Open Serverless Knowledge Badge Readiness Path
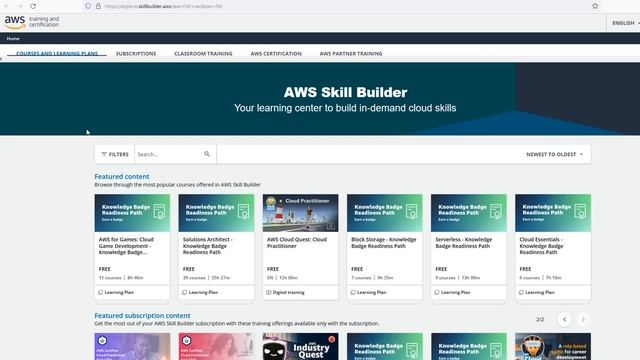 click(464, 242)
